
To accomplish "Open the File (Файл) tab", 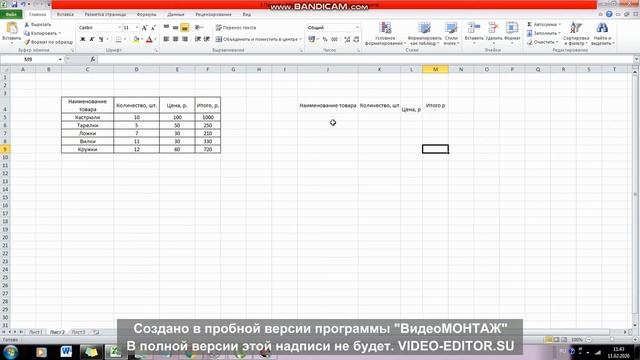I will tap(11, 14).
